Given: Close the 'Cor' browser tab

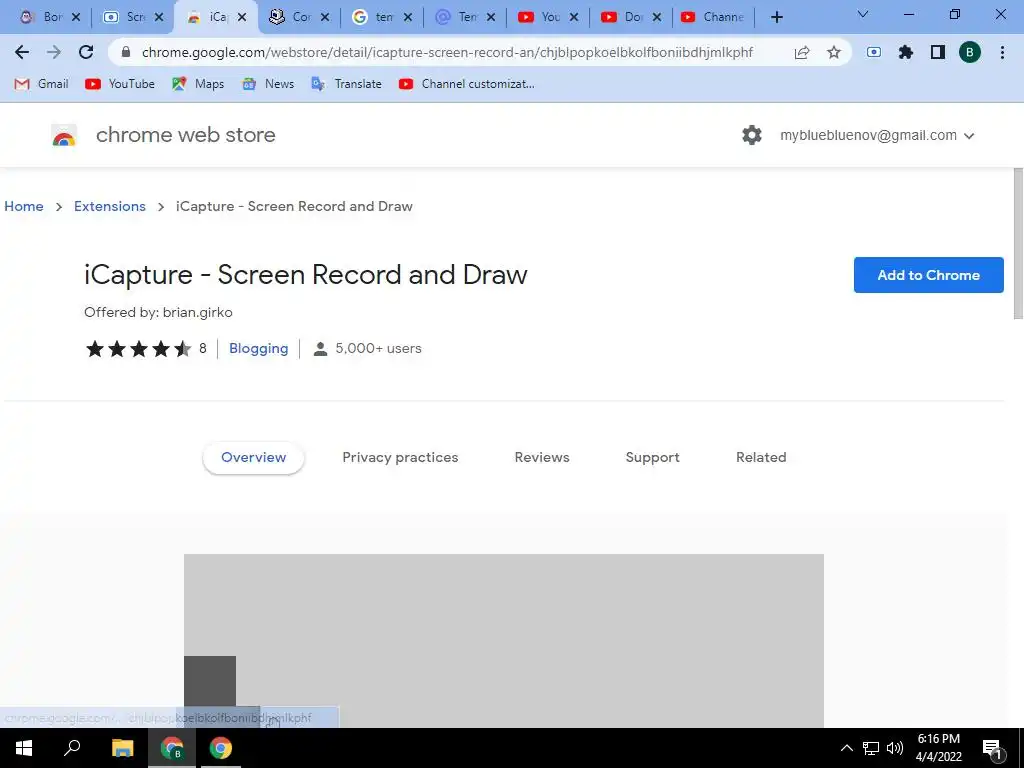Looking at the screenshot, I should [325, 17].
